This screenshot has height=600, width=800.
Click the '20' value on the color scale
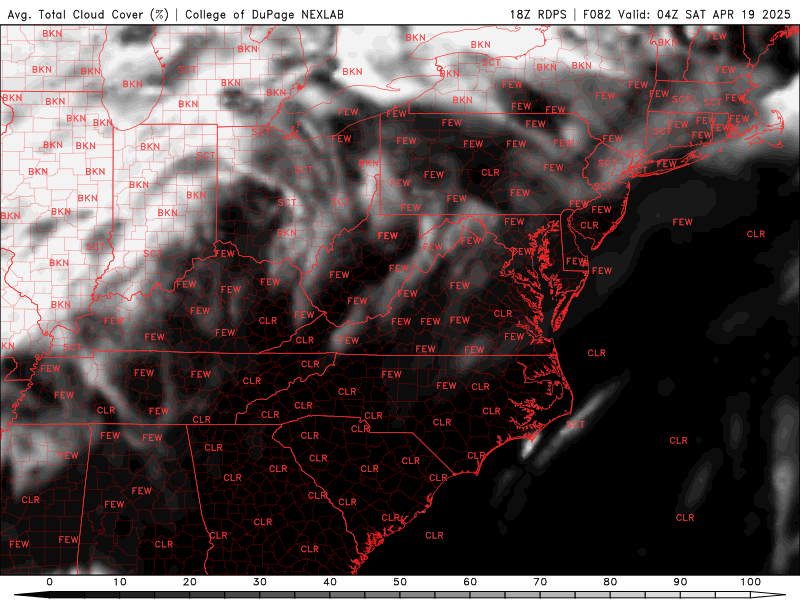[x=190, y=582]
